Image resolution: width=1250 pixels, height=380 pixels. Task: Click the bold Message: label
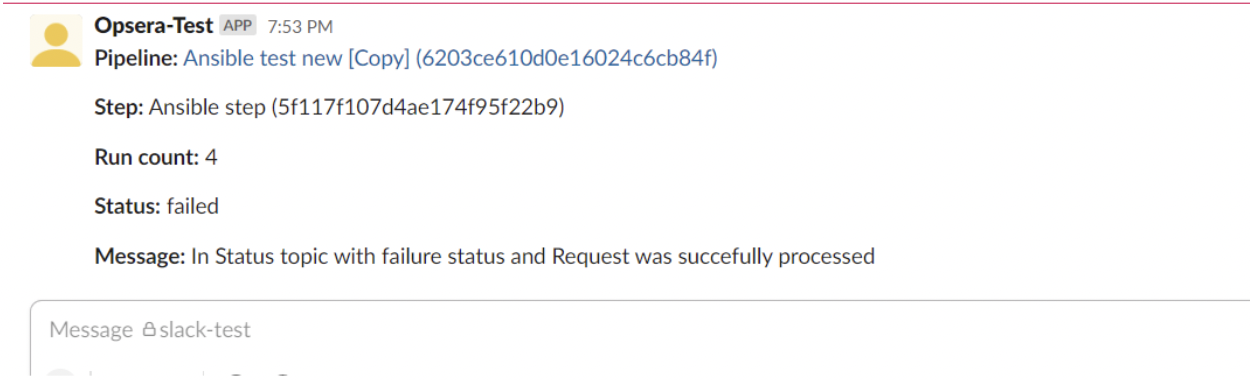point(141,256)
